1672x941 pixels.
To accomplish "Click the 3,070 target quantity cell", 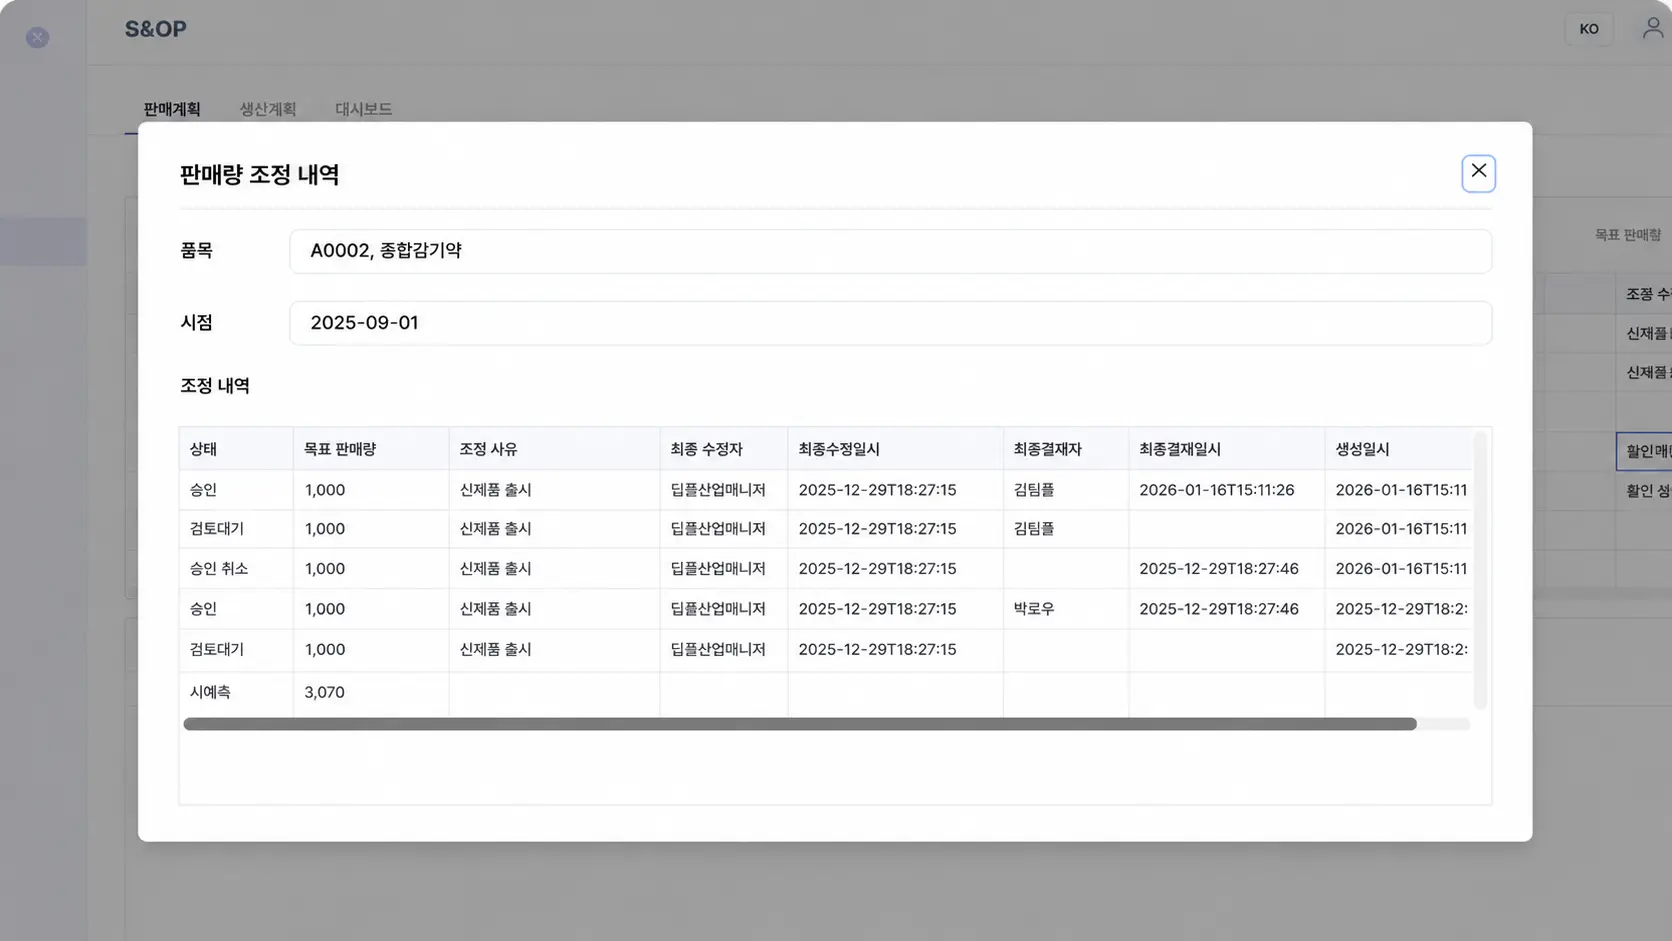I will [x=371, y=692].
